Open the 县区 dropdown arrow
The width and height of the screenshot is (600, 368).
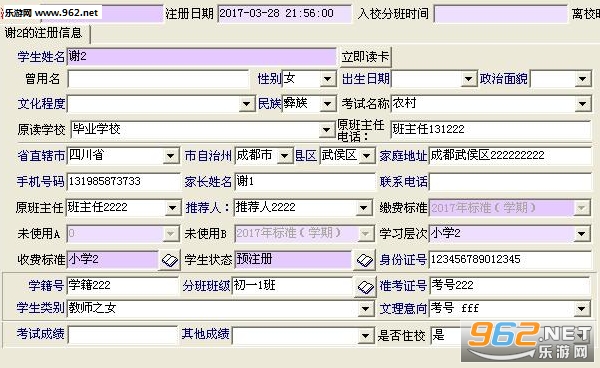point(367,156)
